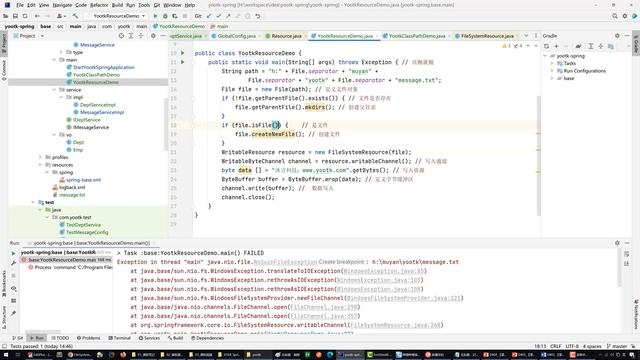Collapse the resources folder
640x360 pixels.
tap(40, 165)
